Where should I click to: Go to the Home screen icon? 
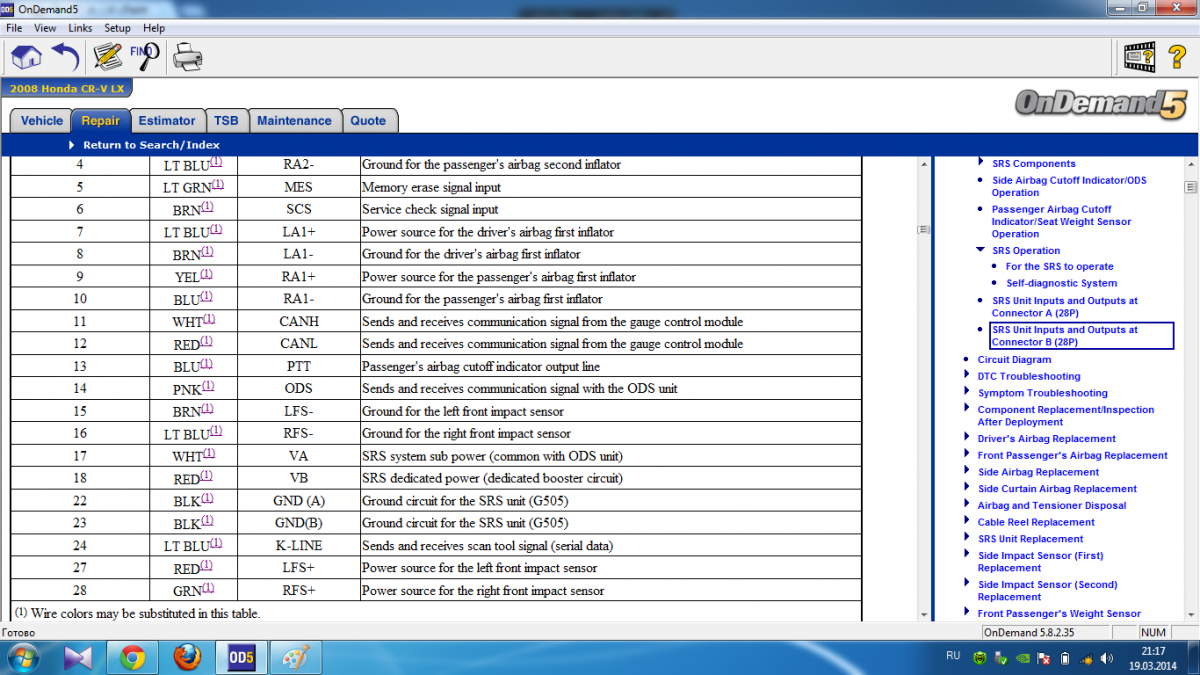point(26,57)
